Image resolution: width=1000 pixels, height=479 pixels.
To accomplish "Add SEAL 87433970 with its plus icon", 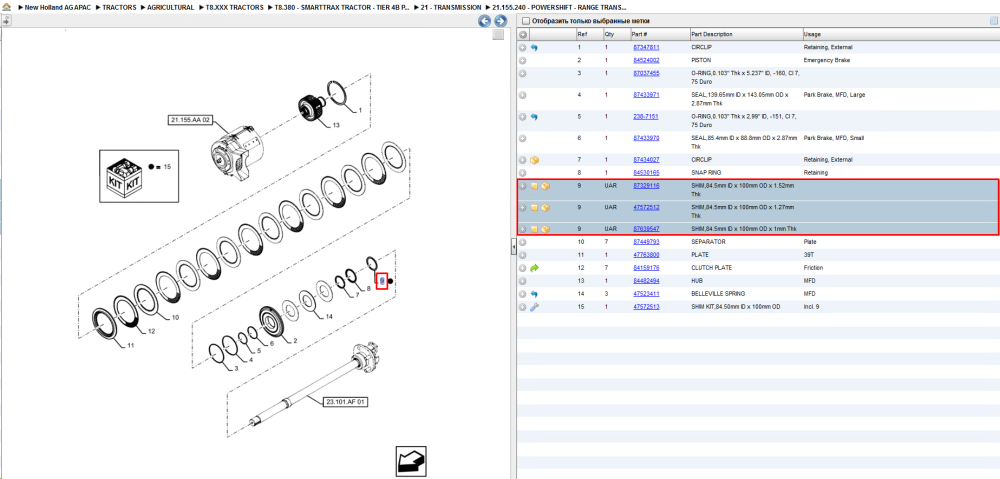I will click(x=522, y=138).
